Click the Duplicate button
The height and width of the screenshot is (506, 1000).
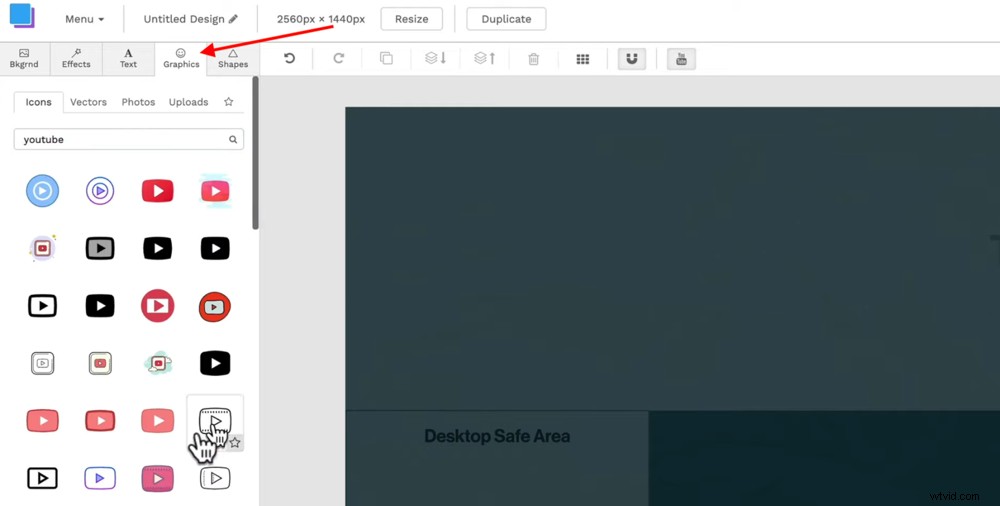[506, 19]
